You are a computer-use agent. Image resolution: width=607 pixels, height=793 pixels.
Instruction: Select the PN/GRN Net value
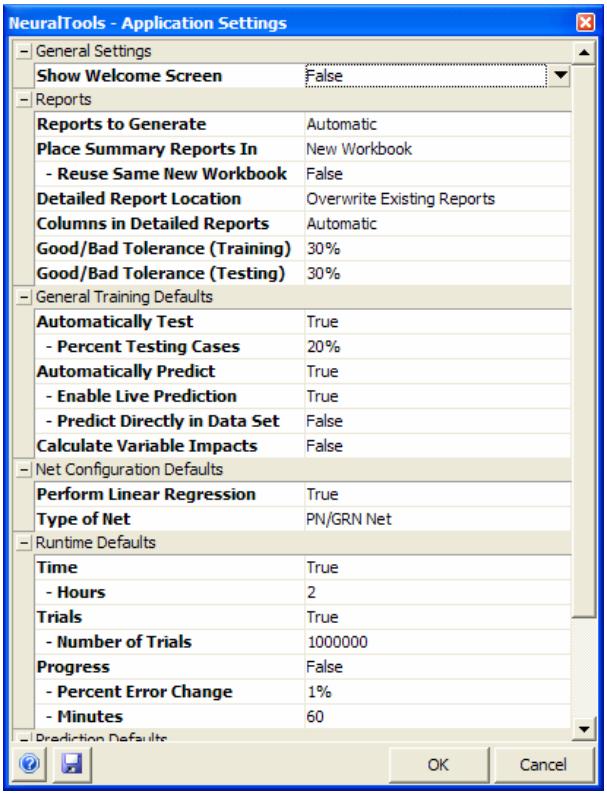pyautogui.click(x=438, y=519)
